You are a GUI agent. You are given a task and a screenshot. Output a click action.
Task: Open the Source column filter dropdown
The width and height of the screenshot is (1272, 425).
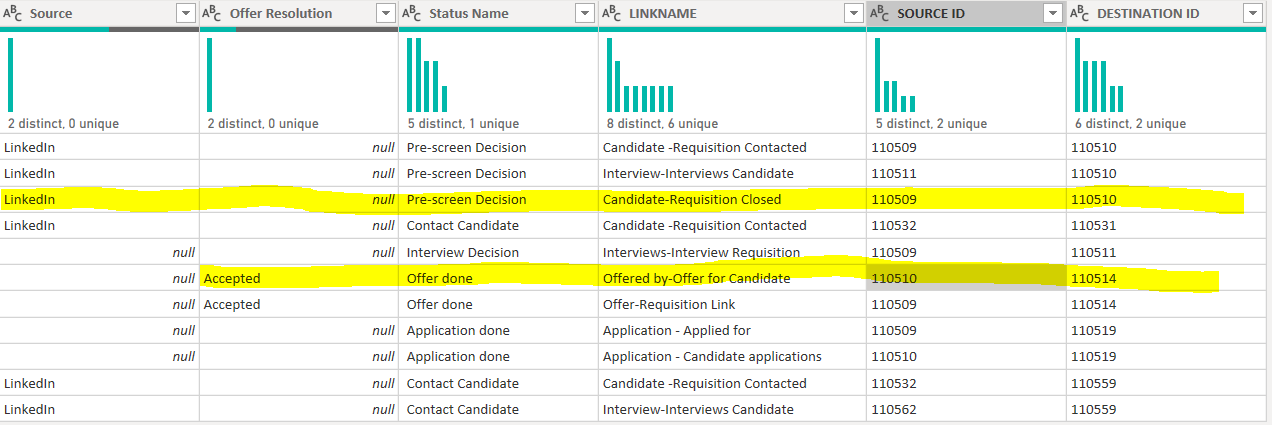pos(185,13)
